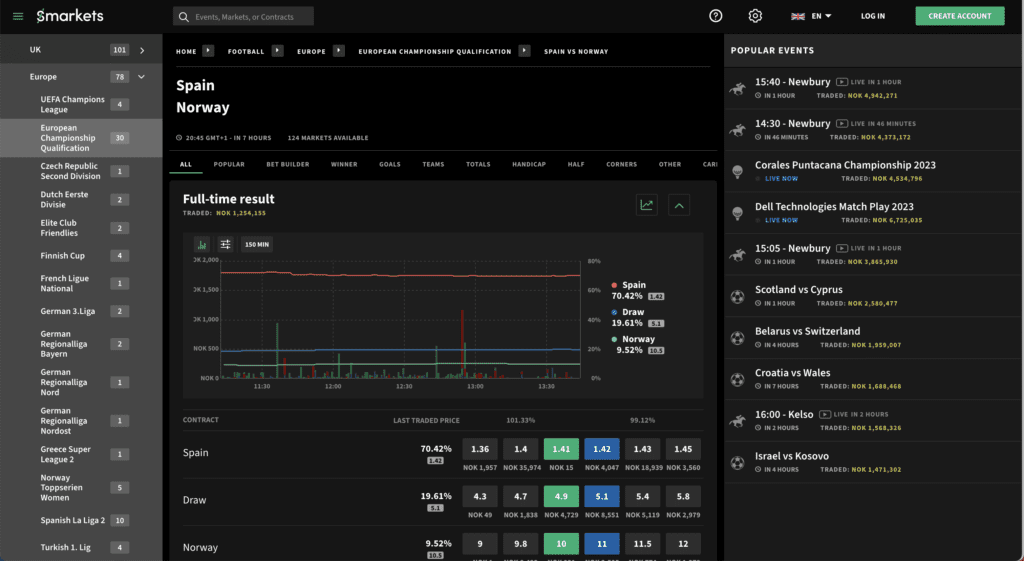The image size is (1024, 561).
Task: Click Spain buy price 1.41
Action: pyautogui.click(x=561, y=449)
